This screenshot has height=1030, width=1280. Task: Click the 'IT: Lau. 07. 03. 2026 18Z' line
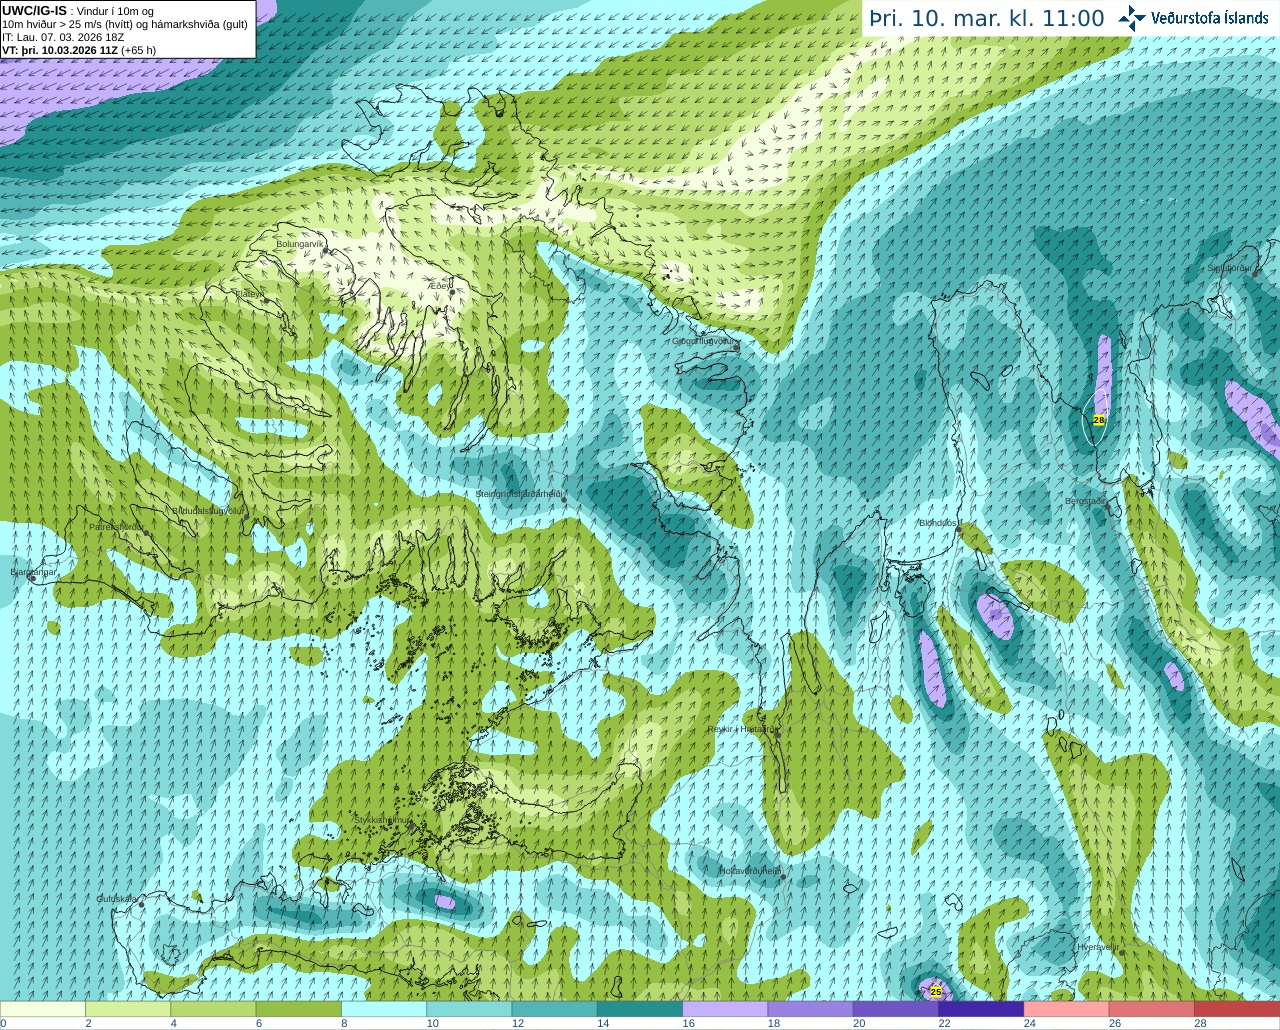(x=63, y=37)
